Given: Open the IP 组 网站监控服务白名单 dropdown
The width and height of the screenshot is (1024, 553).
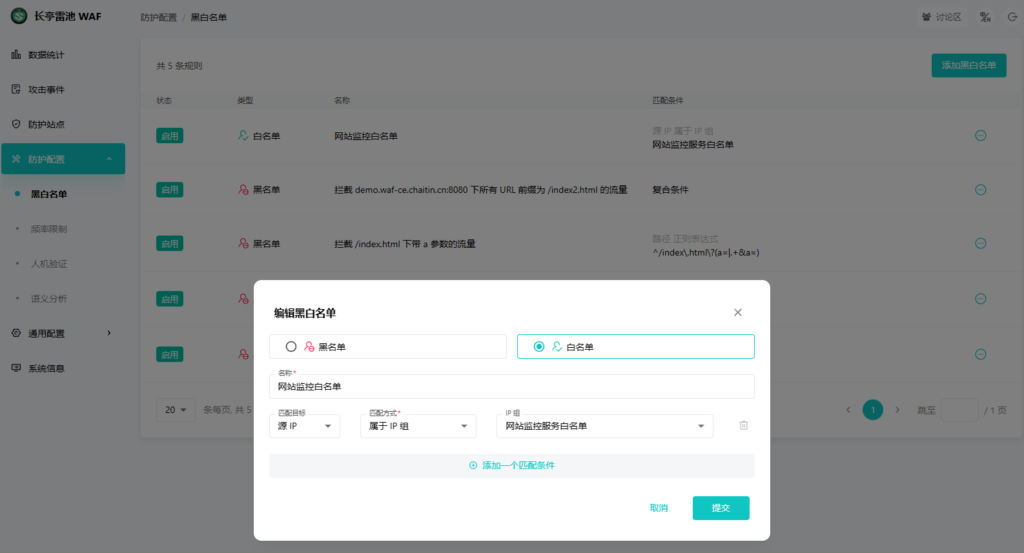Looking at the screenshot, I should [605, 426].
